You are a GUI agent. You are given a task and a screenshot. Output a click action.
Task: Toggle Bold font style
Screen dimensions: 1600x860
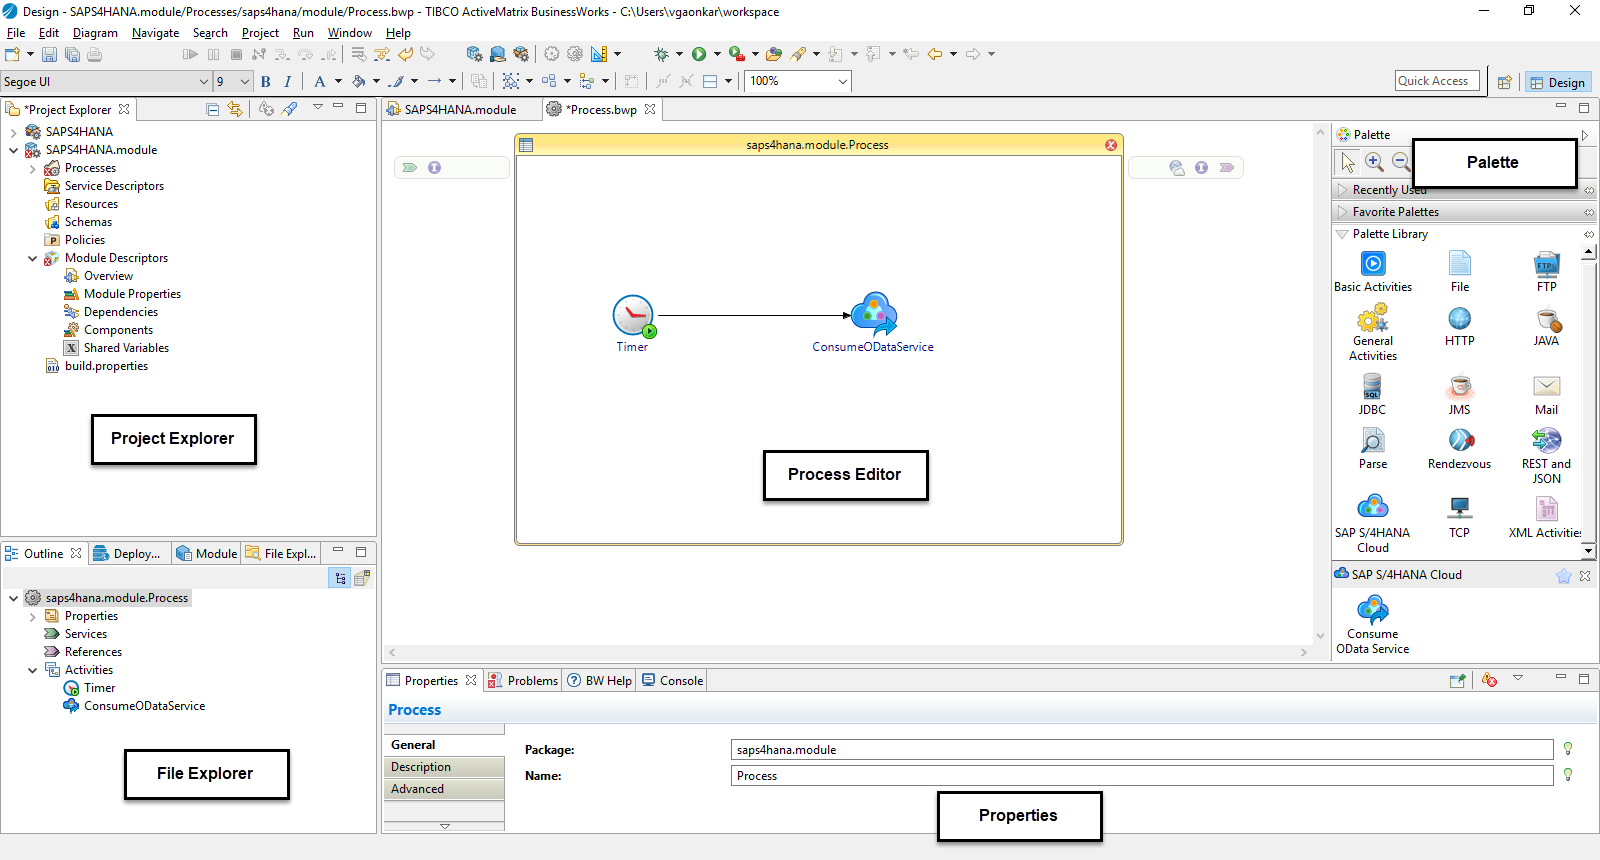[x=266, y=82]
